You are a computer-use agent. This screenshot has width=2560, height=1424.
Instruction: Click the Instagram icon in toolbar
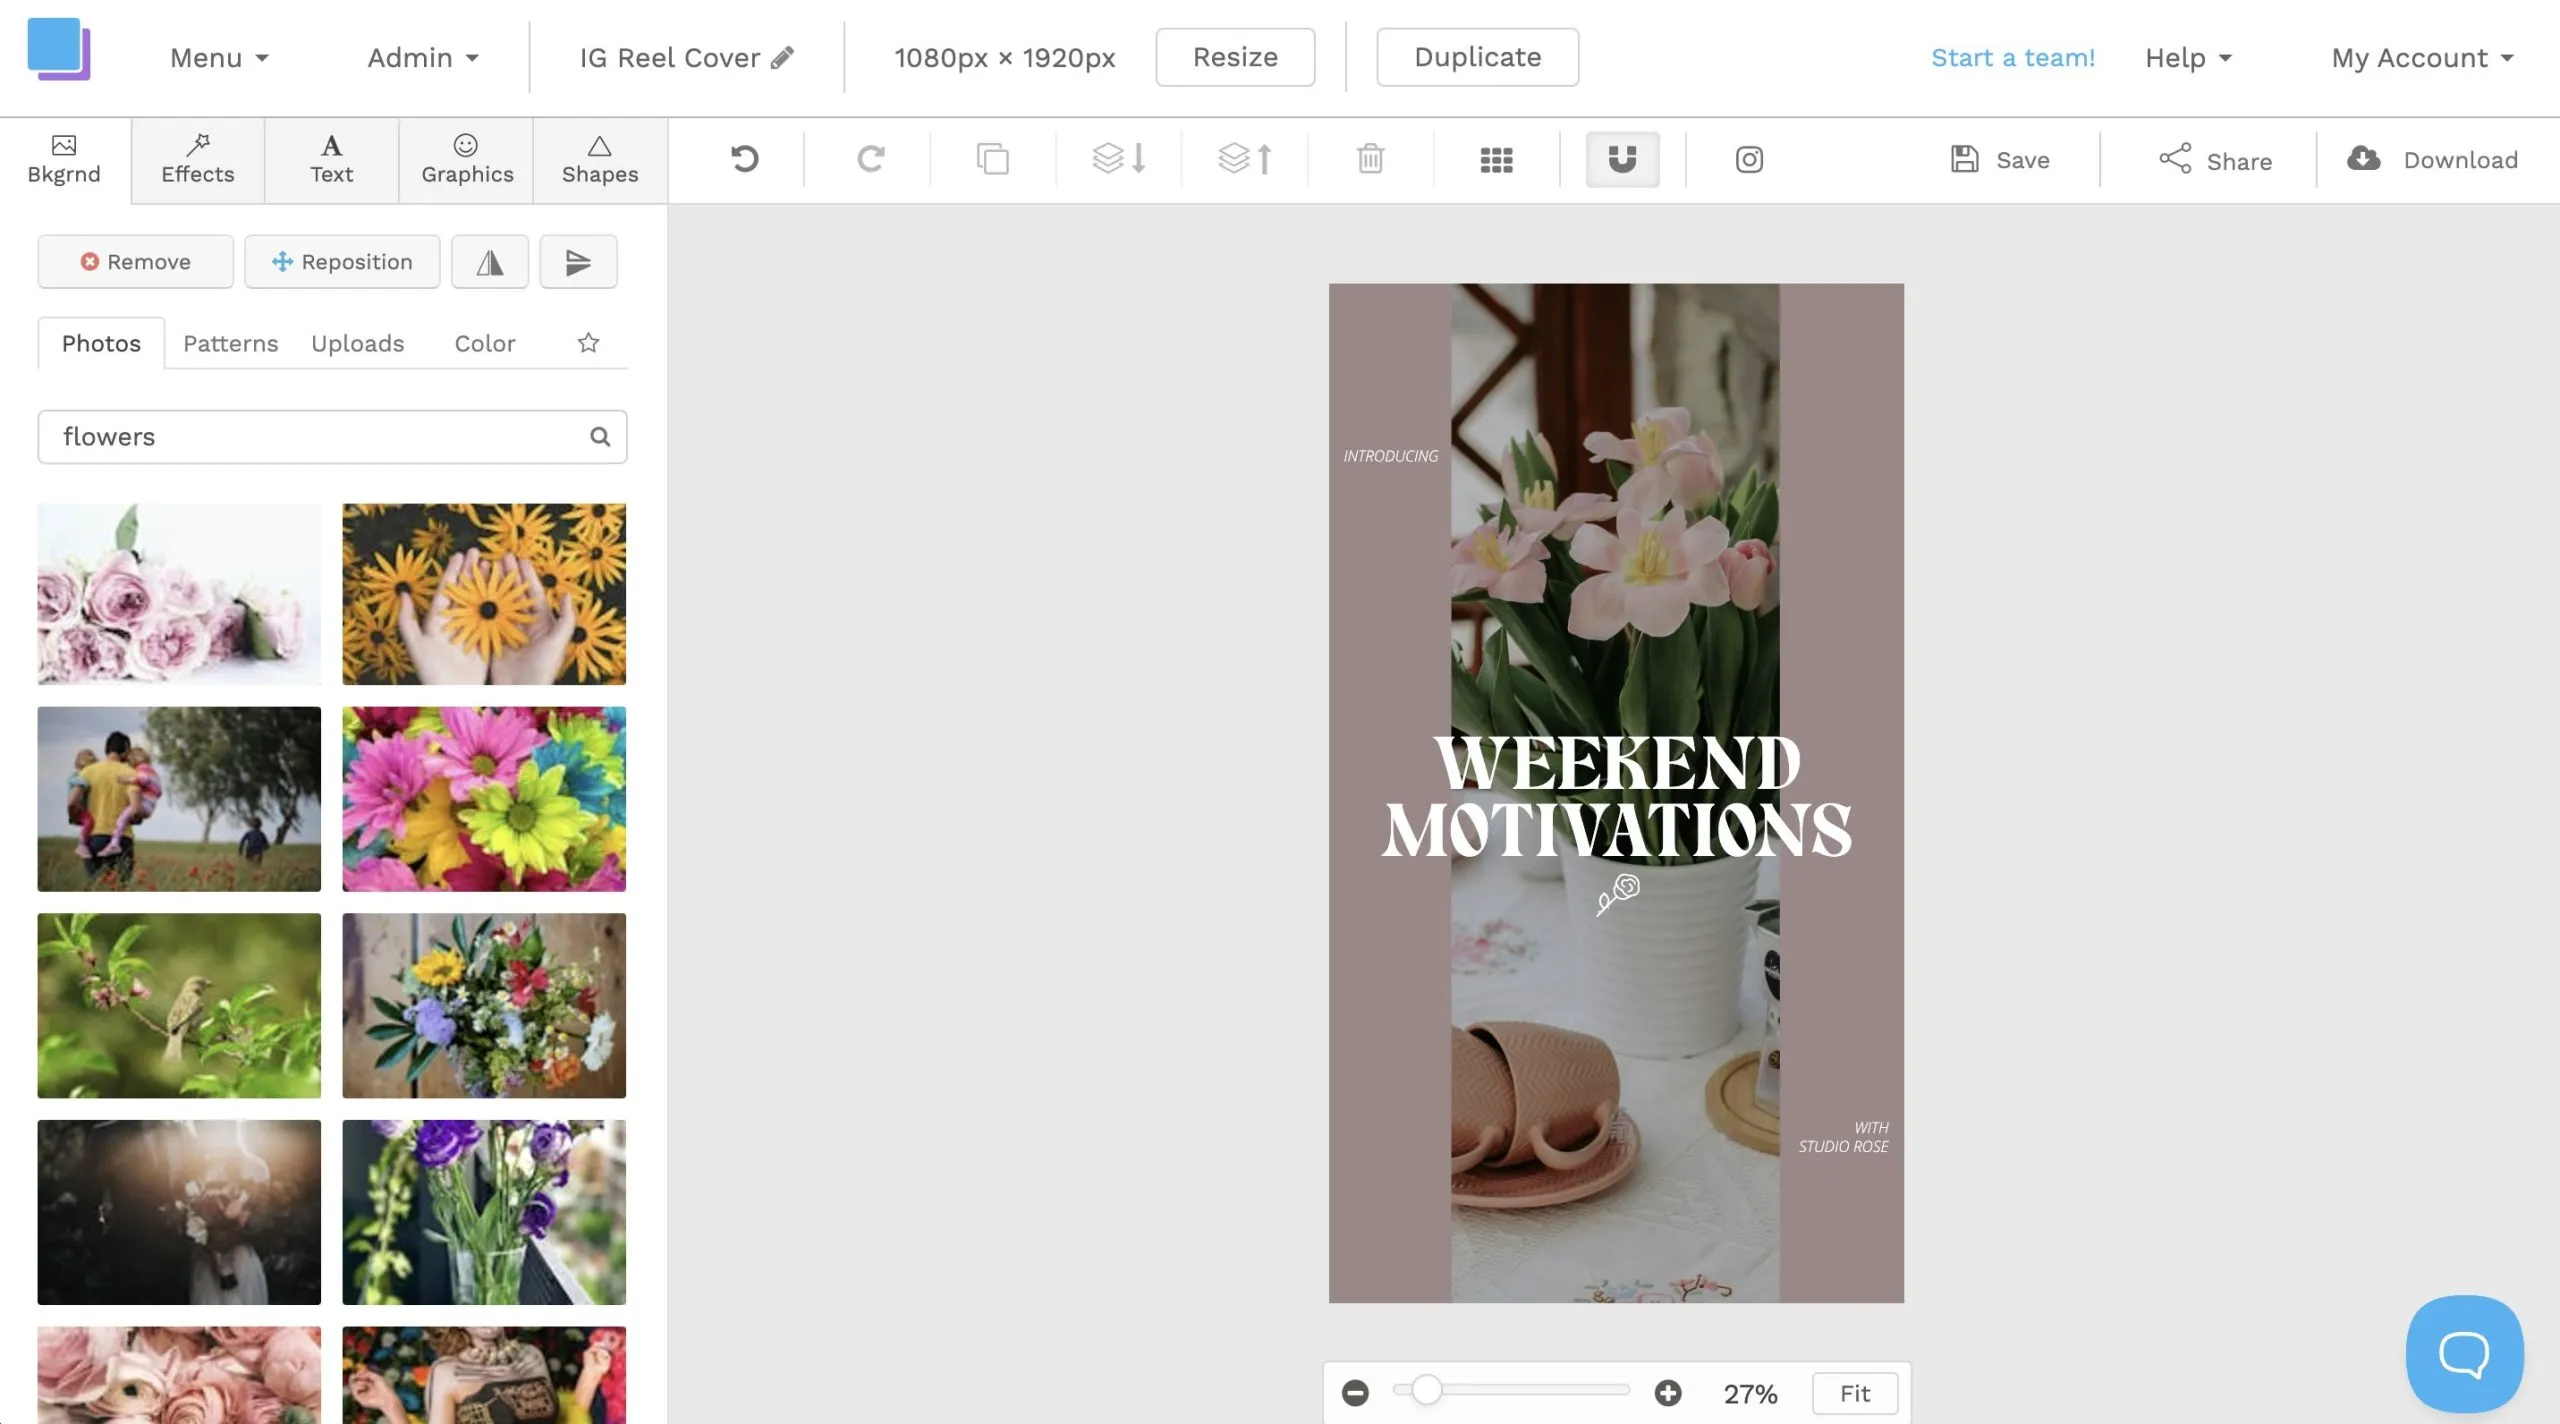[1749, 160]
